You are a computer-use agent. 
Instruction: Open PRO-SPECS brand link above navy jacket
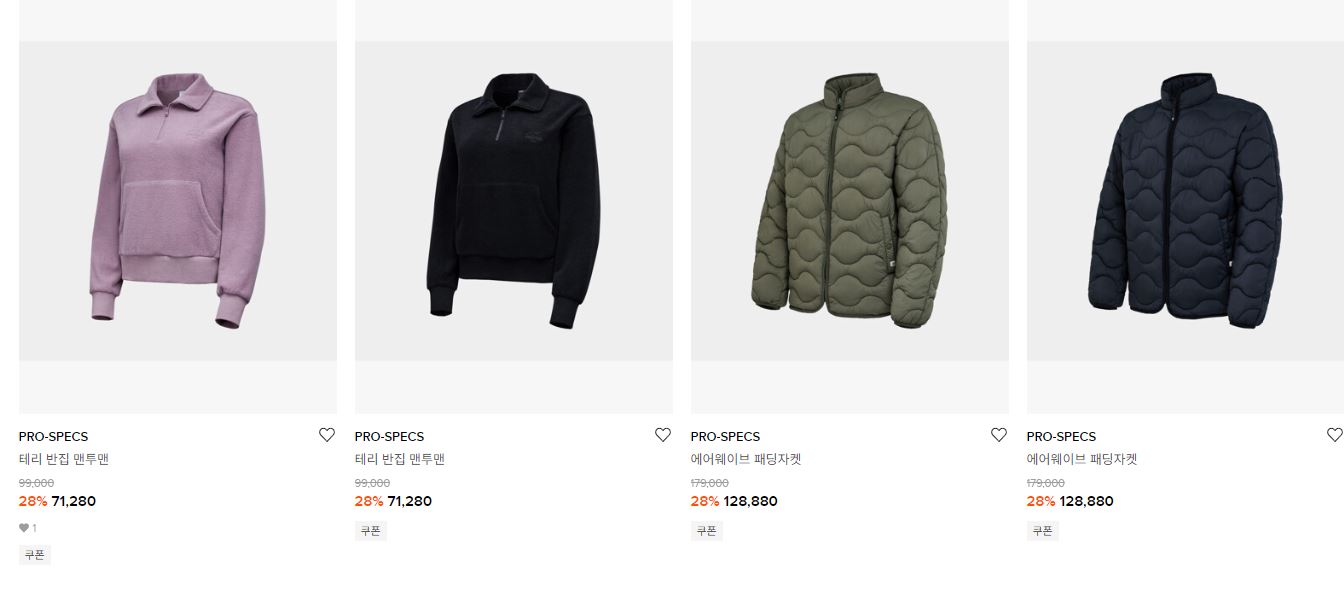click(x=1061, y=436)
